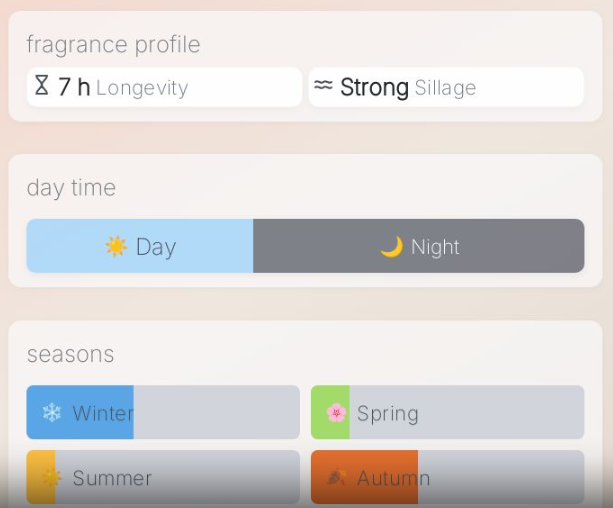Click the Summer season bar
Viewport: 613px width, 508px height.
(x=163, y=477)
